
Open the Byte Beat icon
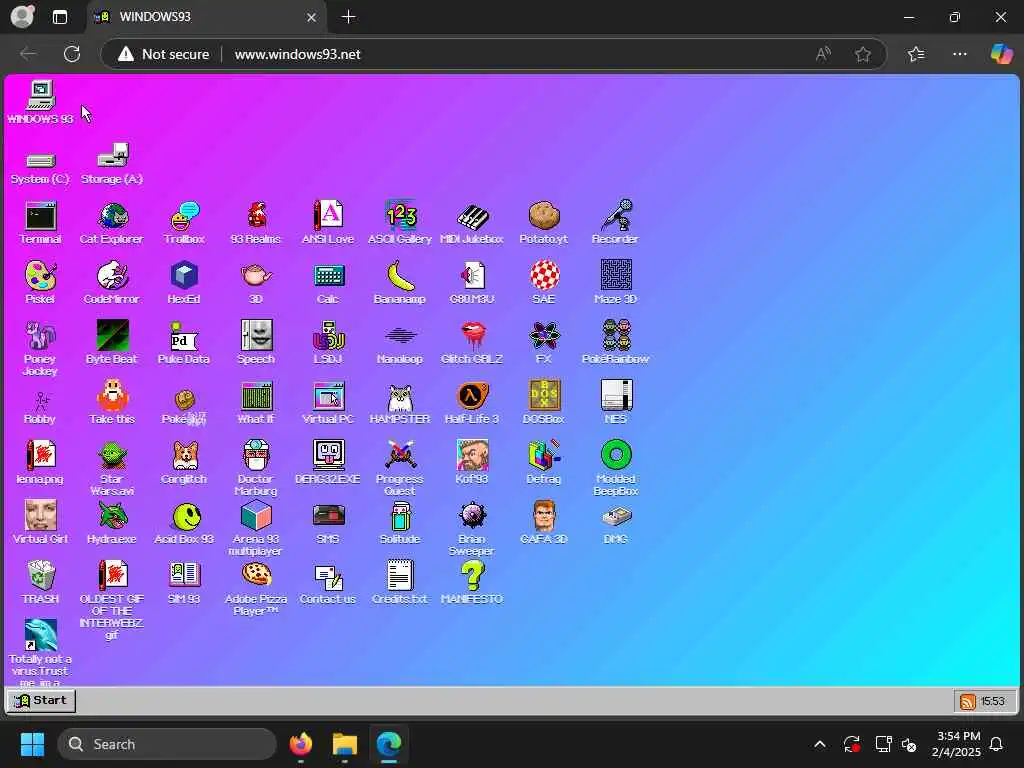(x=112, y=343)
